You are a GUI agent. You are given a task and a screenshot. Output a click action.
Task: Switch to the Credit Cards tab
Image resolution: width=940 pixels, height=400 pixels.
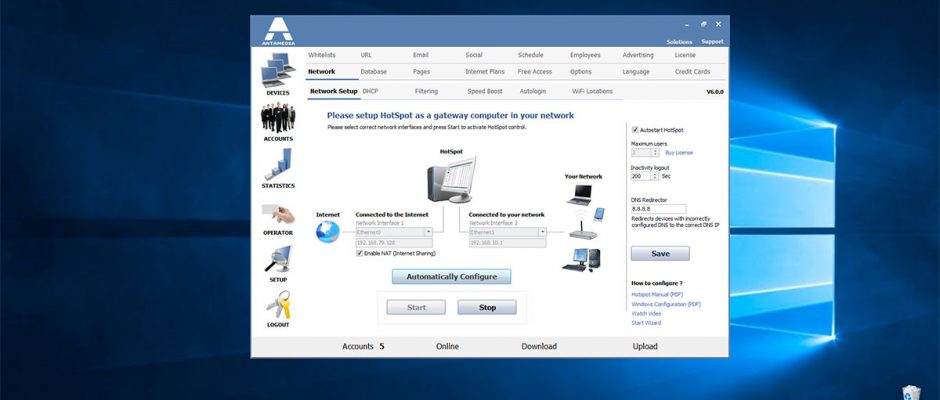tap(692, 71)
